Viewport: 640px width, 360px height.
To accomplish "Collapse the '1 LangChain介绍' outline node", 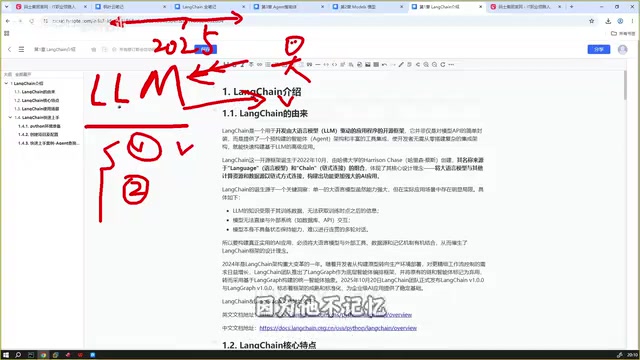I will 6,83.
